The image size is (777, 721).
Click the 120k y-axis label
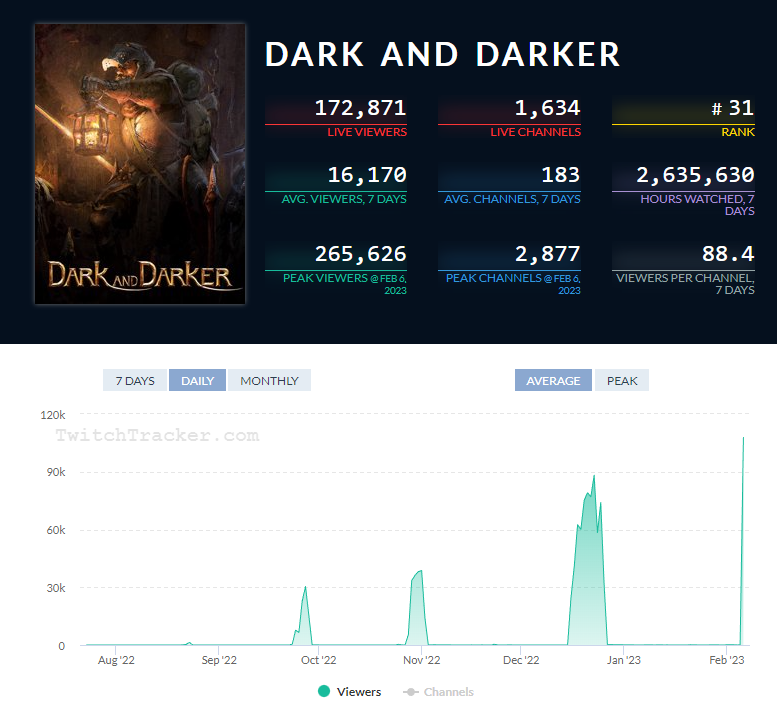(53, 415)
